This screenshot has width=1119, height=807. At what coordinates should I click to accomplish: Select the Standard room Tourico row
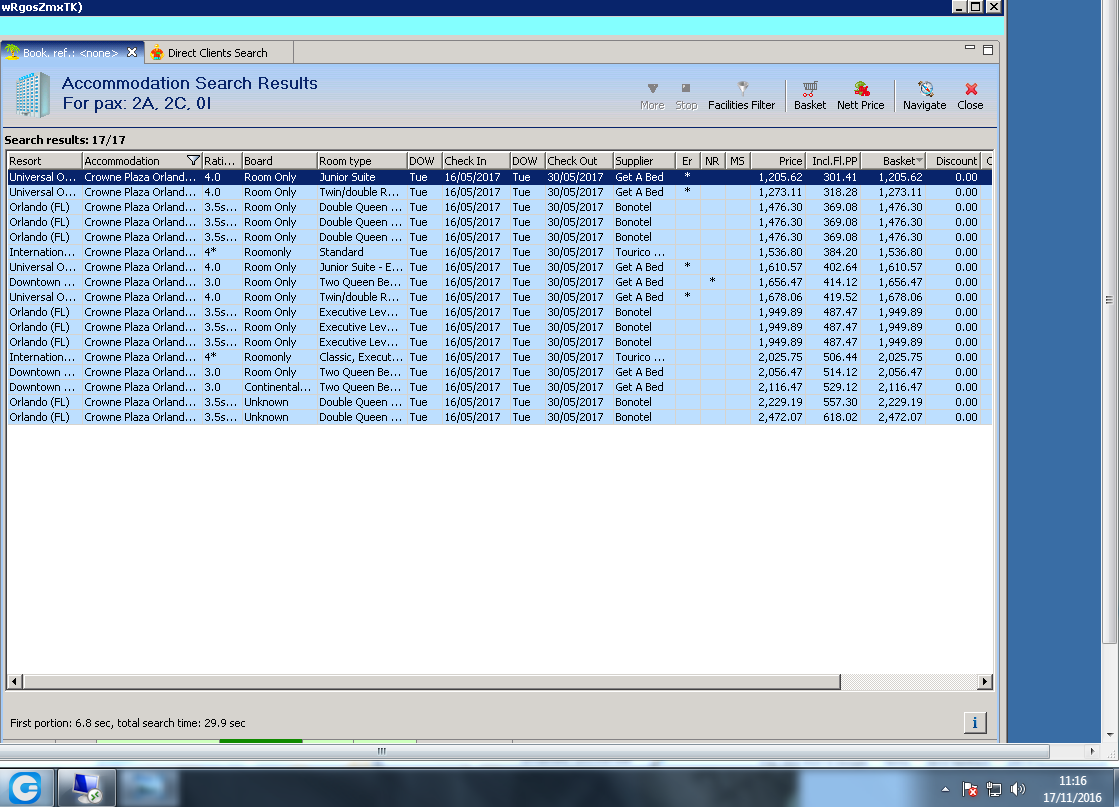pyautogui.click(x=500, y=252)
